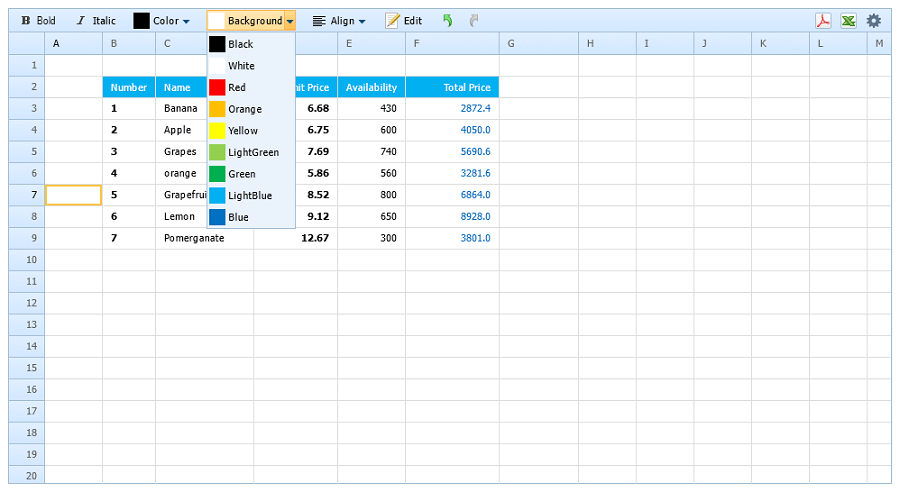Open the Align dropdown arrow
900x492 pixels.
click(362, 21)
